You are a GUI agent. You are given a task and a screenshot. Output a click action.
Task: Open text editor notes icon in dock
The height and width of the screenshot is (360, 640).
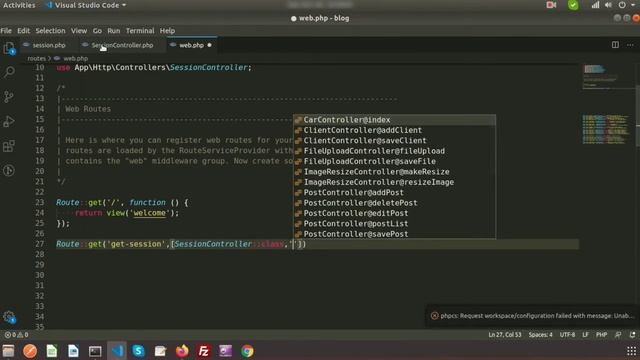(160, 351)
